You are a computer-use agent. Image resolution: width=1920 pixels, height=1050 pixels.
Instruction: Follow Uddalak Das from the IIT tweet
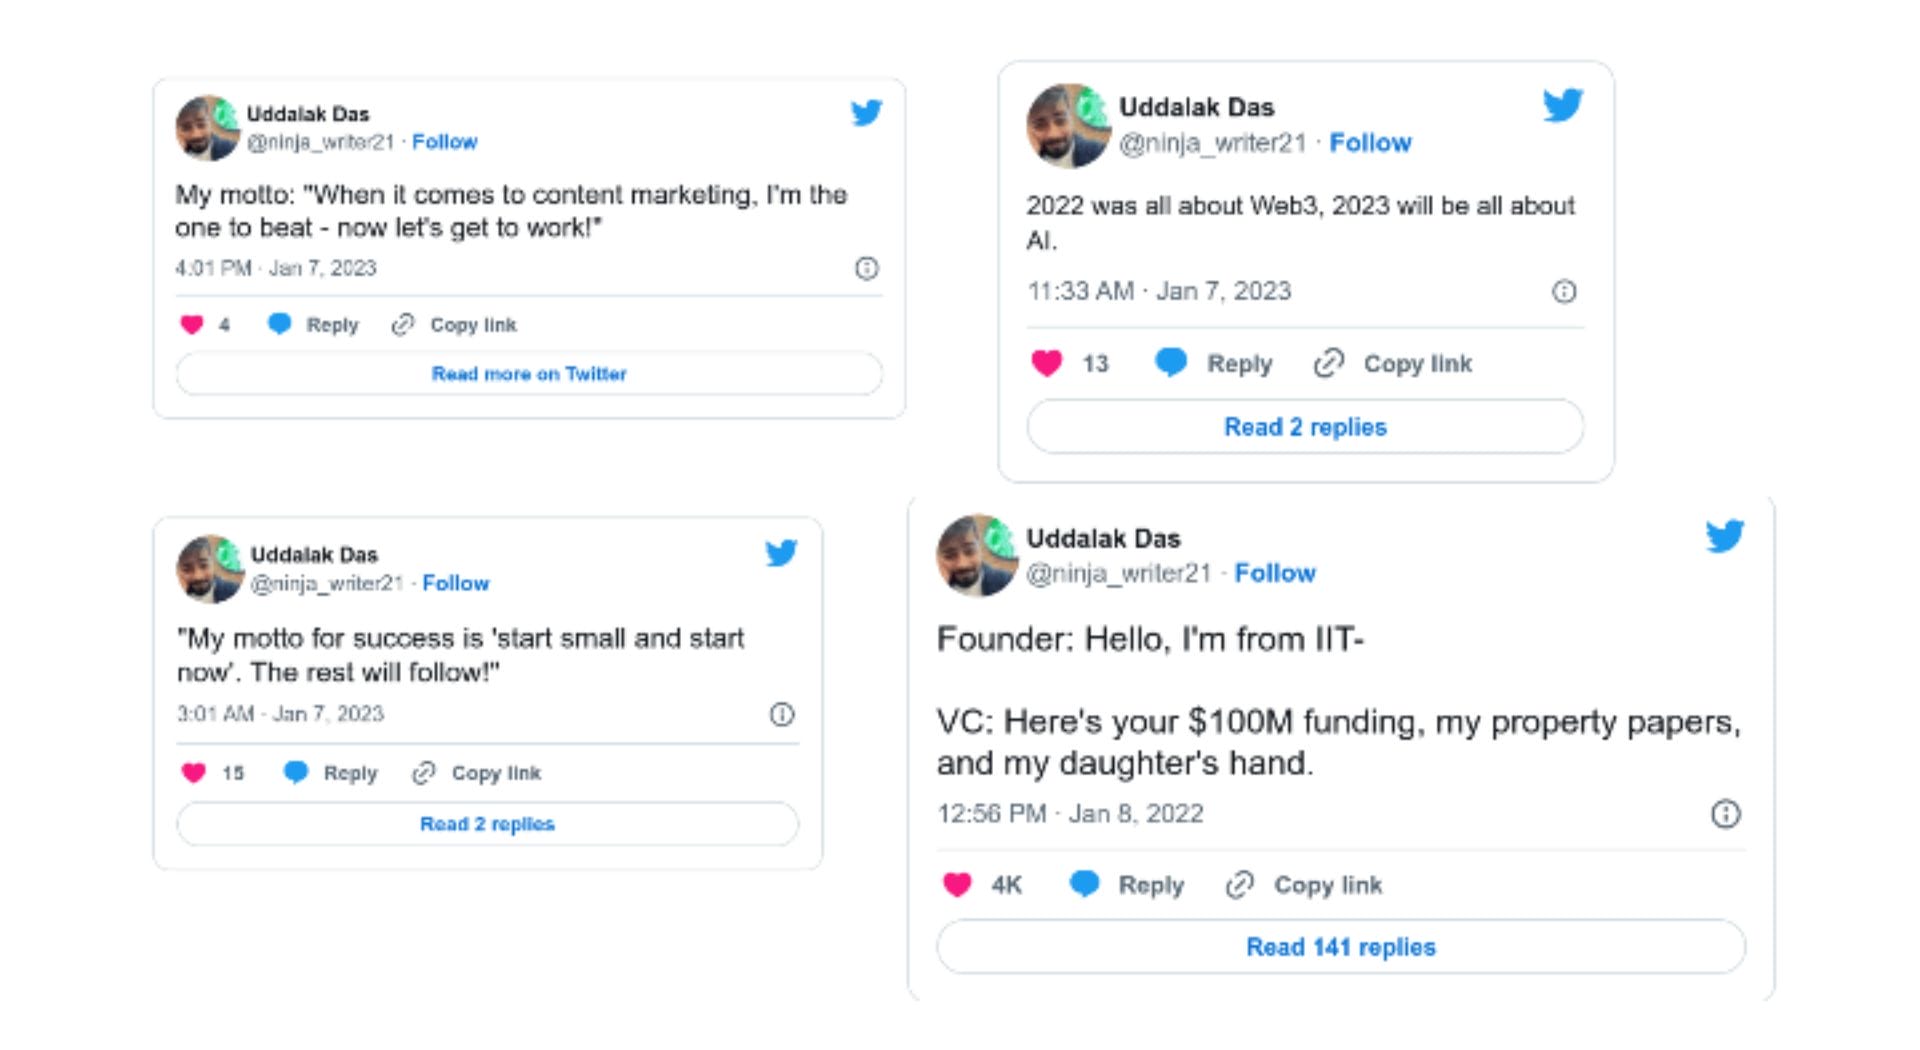coord(1274,573)
